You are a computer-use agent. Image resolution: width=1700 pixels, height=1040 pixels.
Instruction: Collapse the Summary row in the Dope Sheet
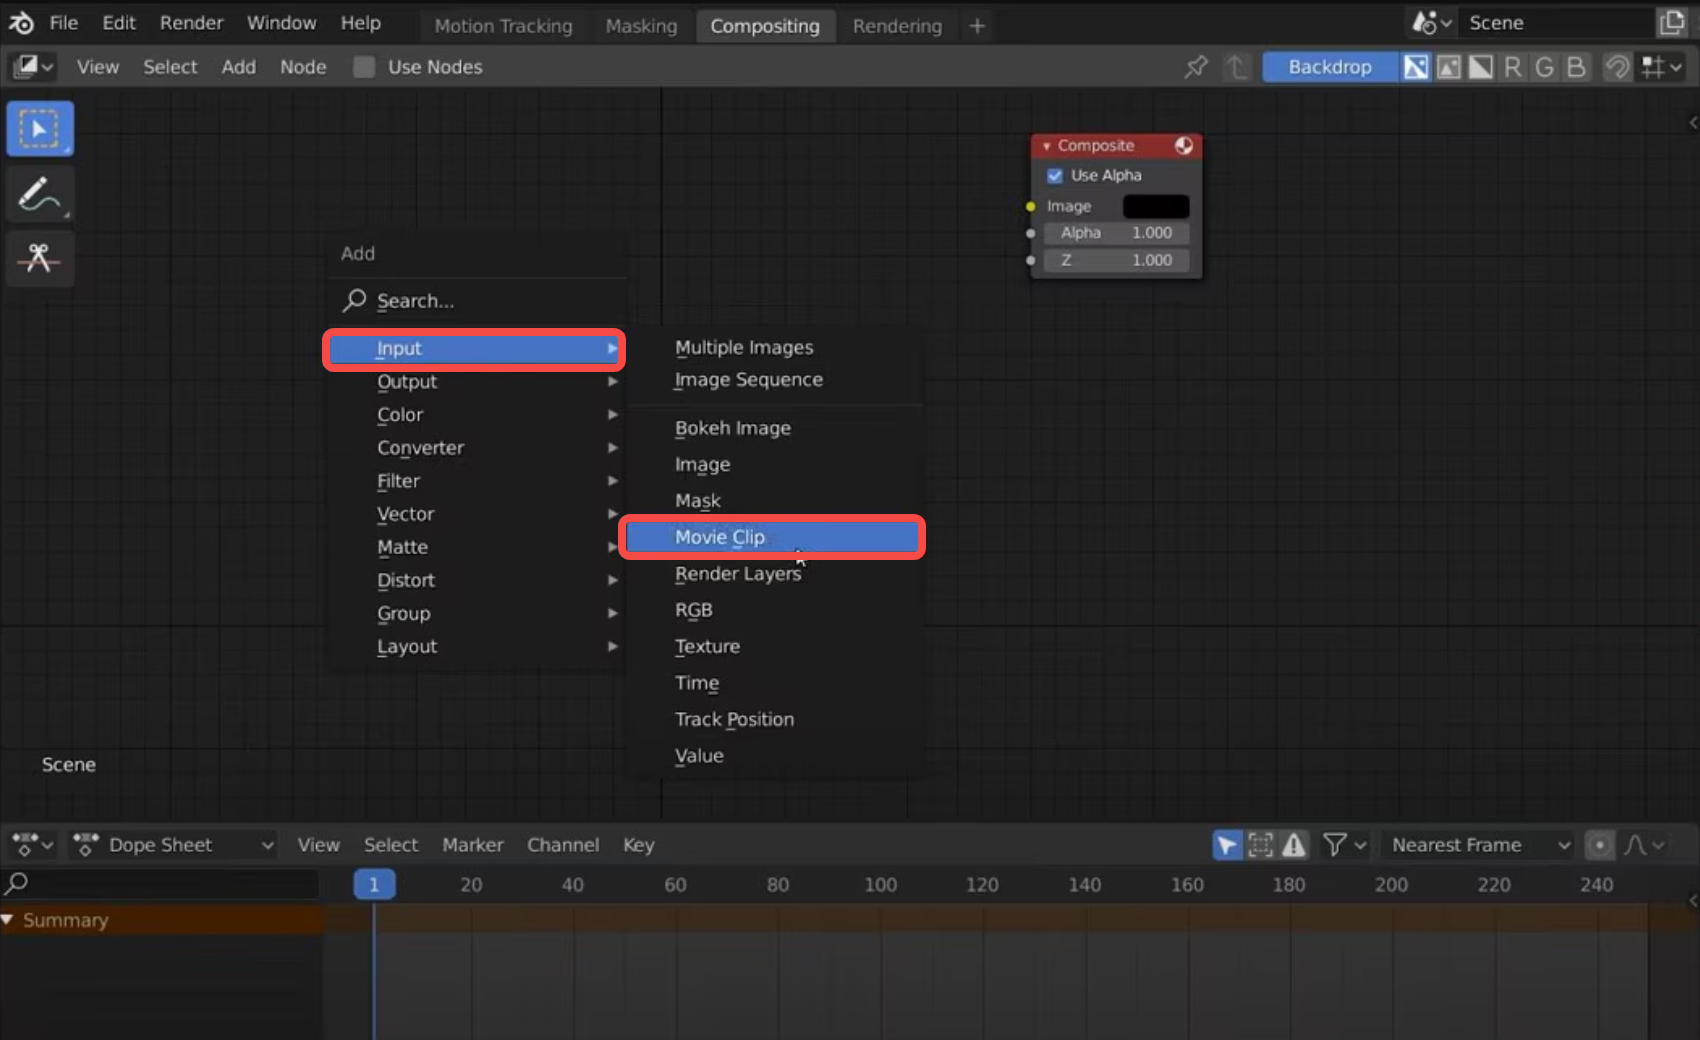[x=9, y=920]
